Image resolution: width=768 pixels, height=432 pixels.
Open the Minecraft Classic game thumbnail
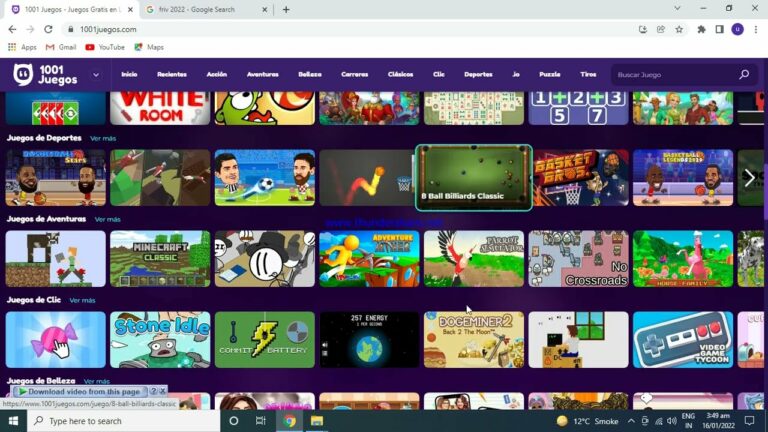(160, 259)
